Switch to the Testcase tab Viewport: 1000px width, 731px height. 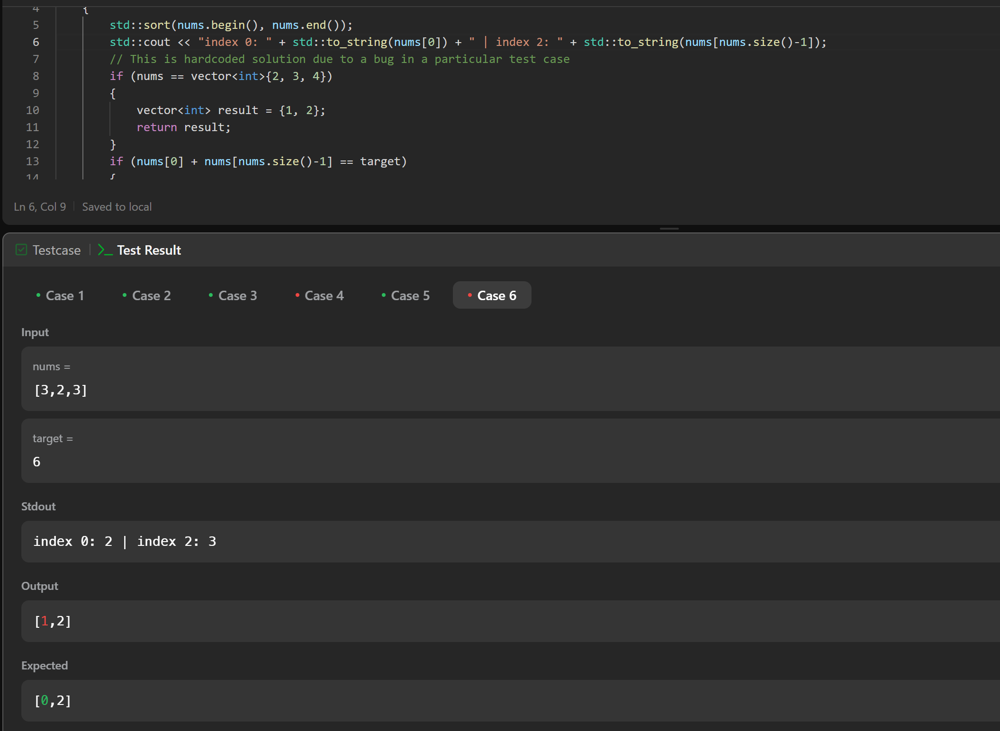tap(56, 250)
